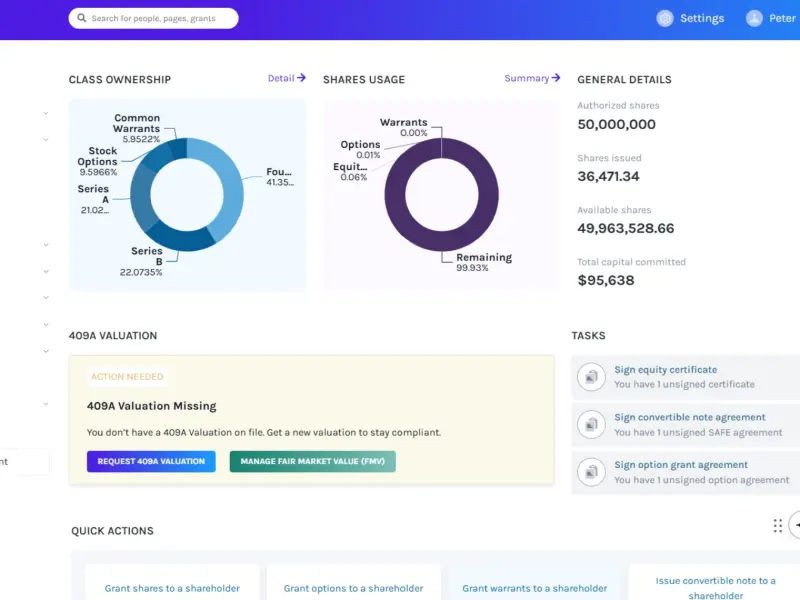Click the Sign option grant agreement icon
The image size is (800, 600).
pyautogui.click(x=591, y=472)
